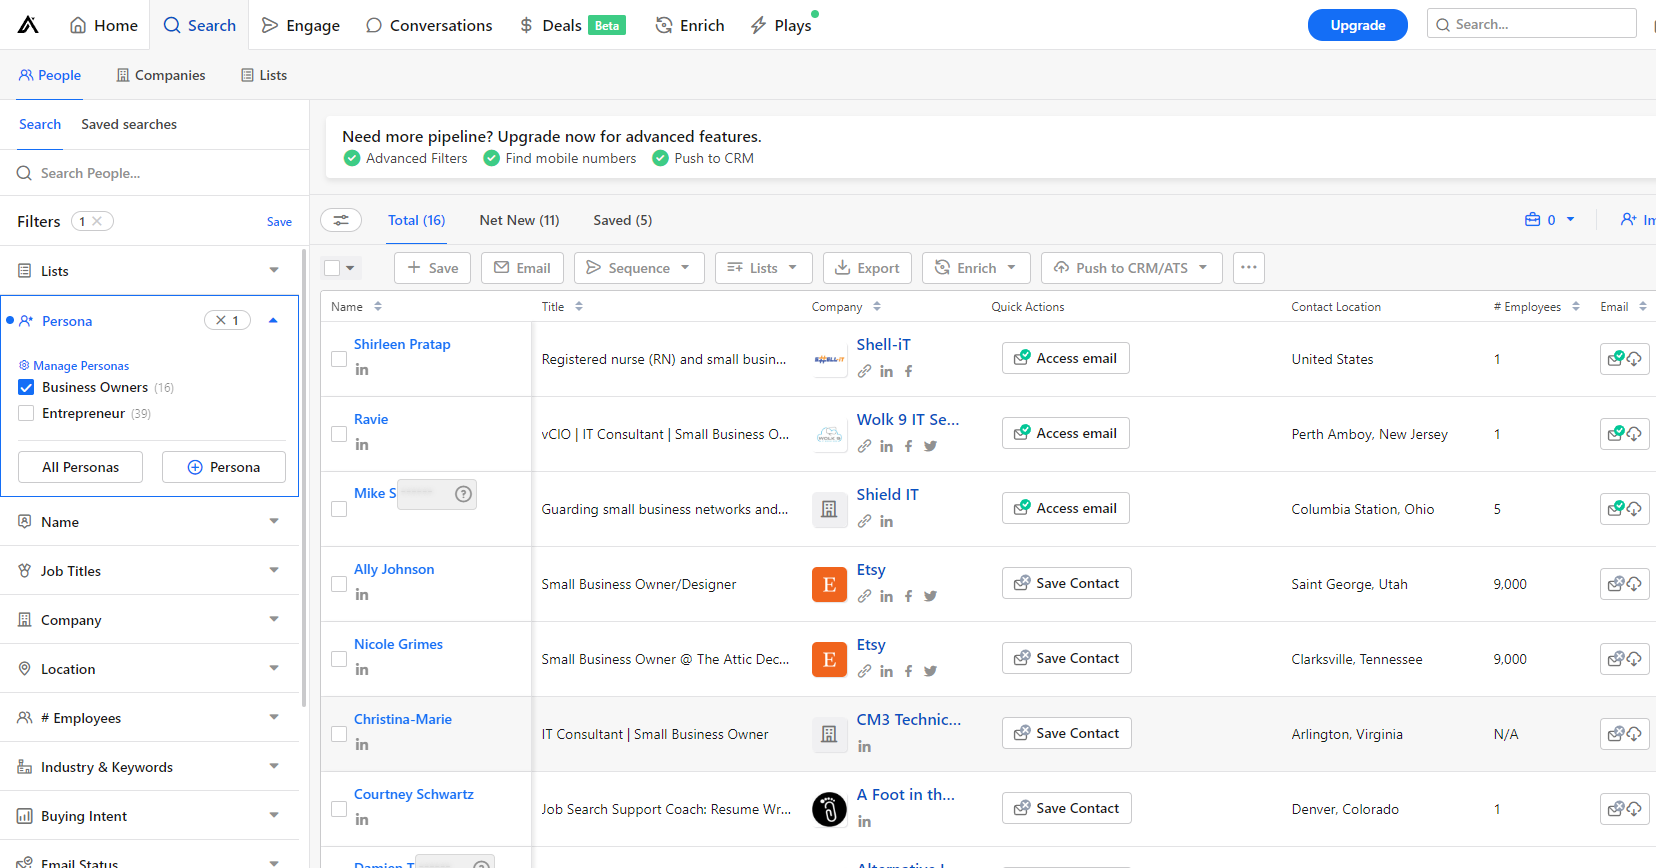Viewport: 1656px width, 868px height.
Task: Open website link icon for Shield IT
Action: tap(865, 521)
